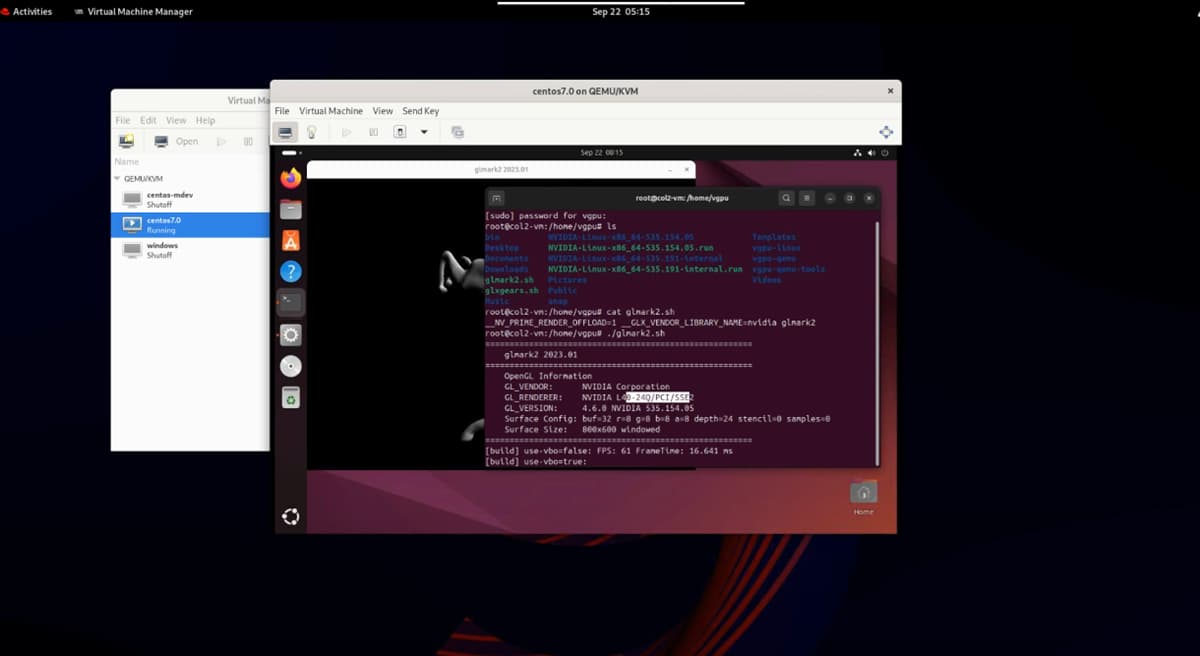Click the terminal vertical scrollbar

coord(877,340)
